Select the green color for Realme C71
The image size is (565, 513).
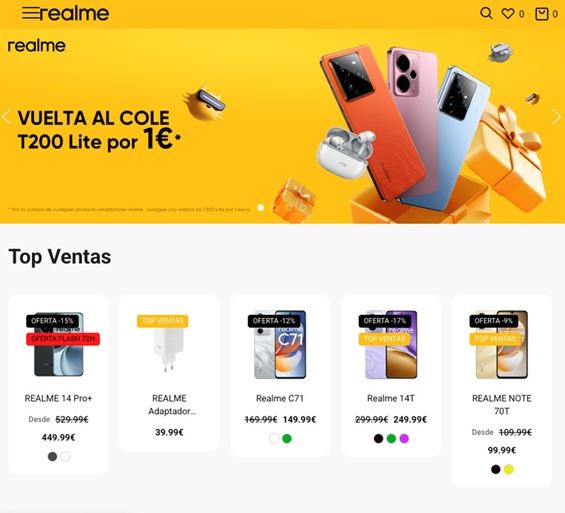[x=287, y=438]
